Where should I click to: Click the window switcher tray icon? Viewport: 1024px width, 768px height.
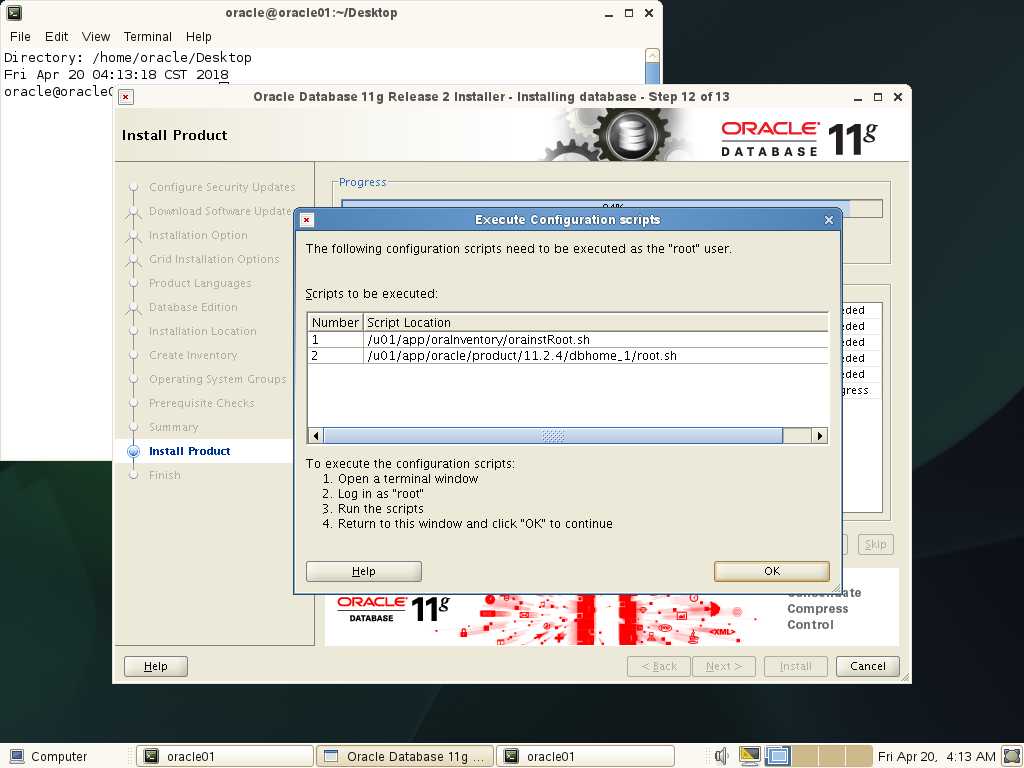click(778, 756)
